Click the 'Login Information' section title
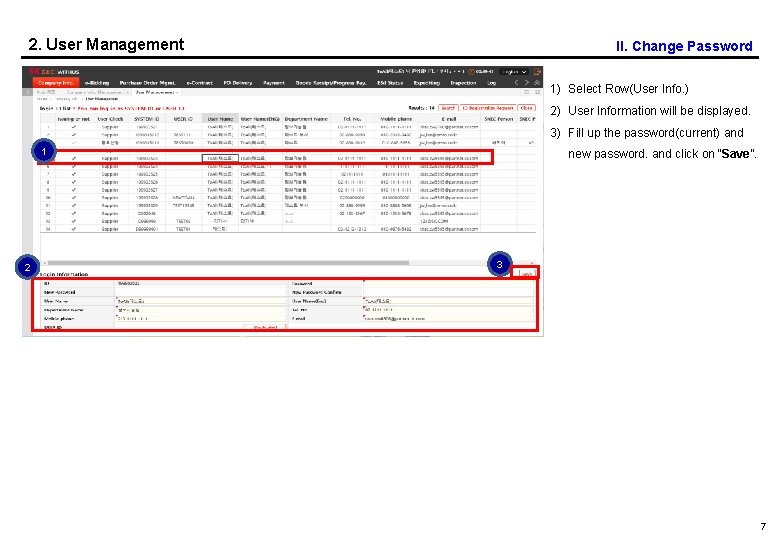 (x=64, y=274)
